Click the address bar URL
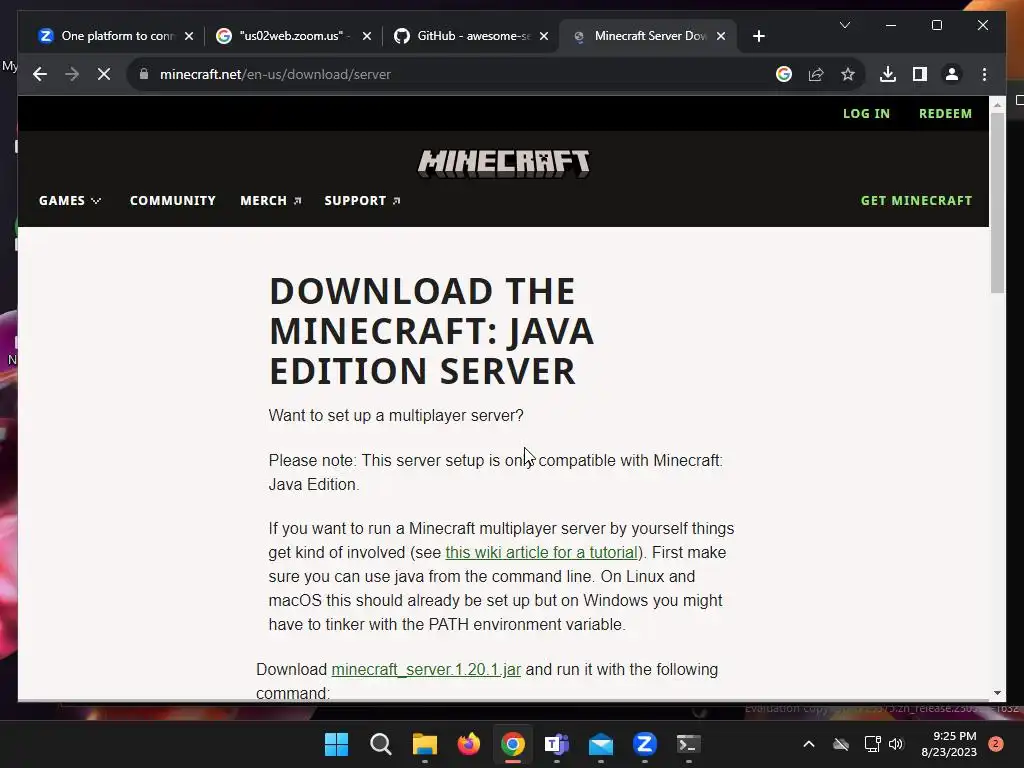 (x=275, y=74)
